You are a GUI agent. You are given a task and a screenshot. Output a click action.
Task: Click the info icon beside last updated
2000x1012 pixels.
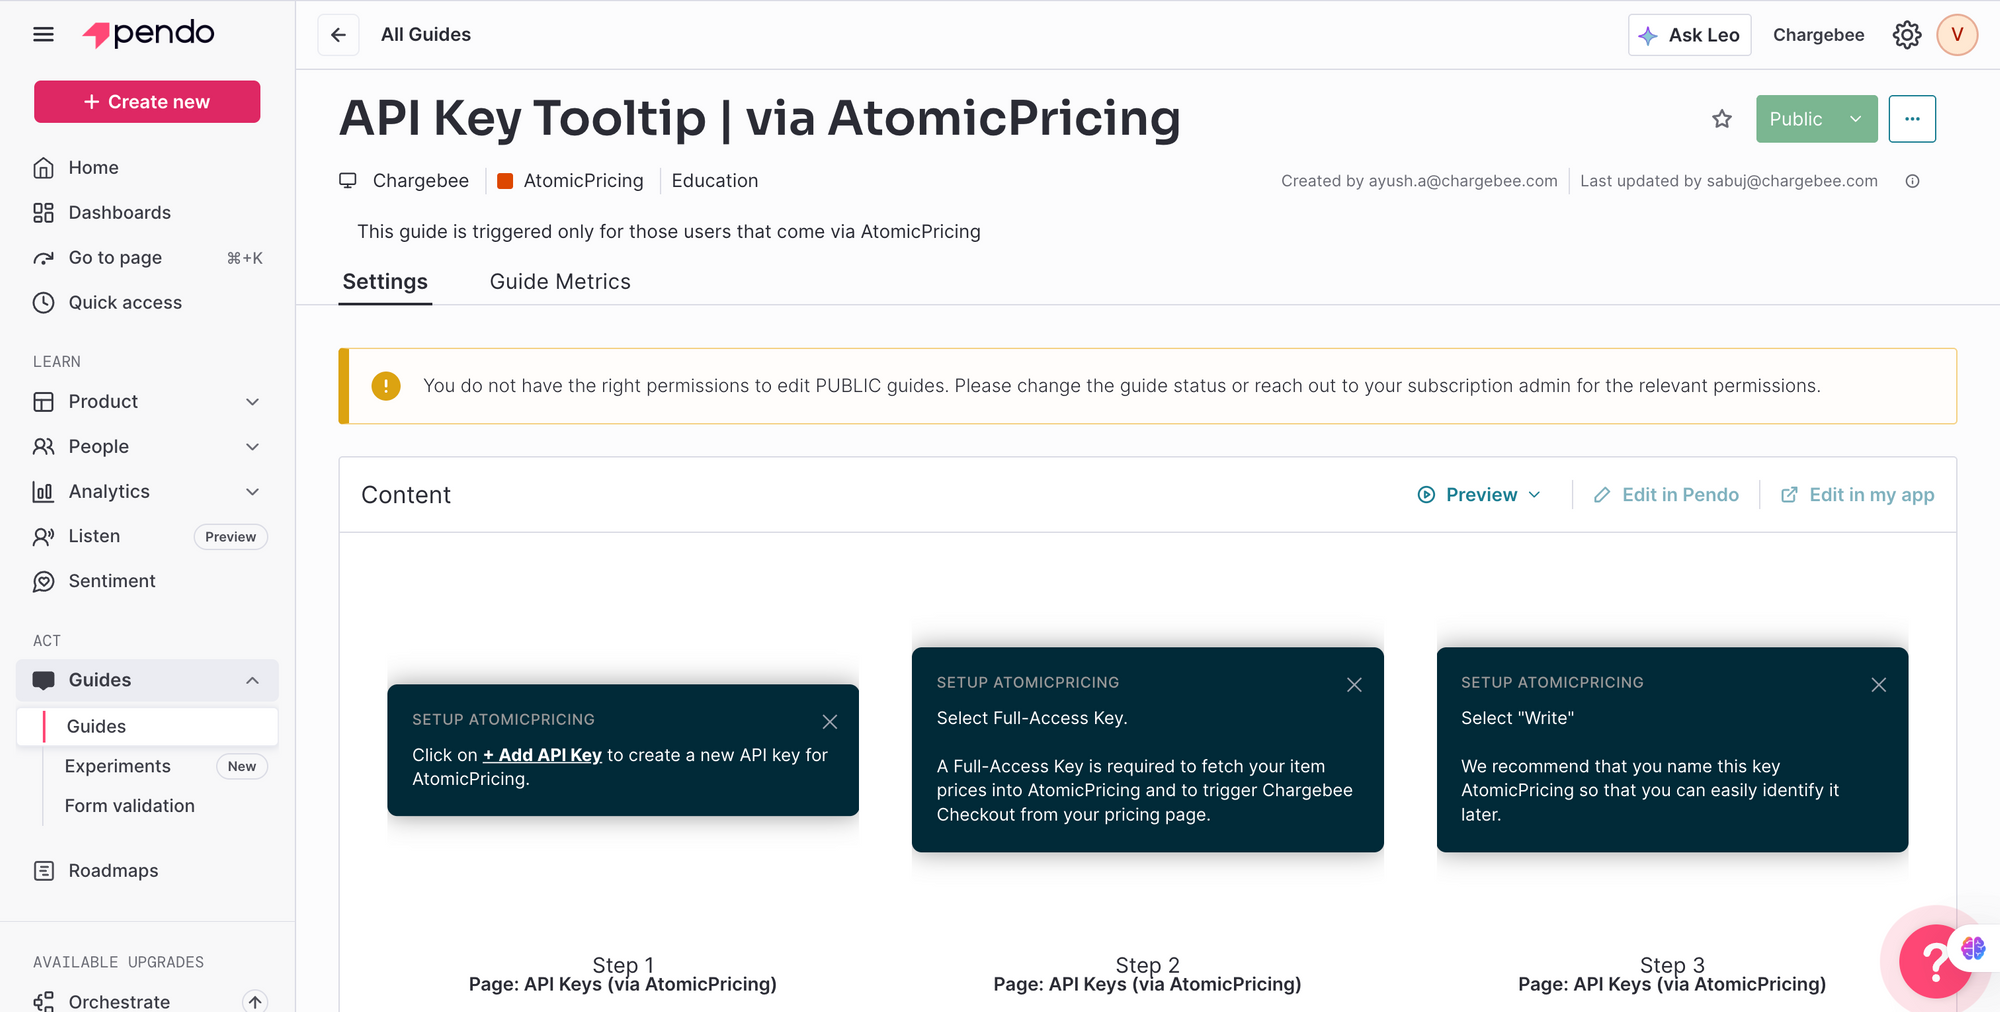click(x=1912, y=181)
